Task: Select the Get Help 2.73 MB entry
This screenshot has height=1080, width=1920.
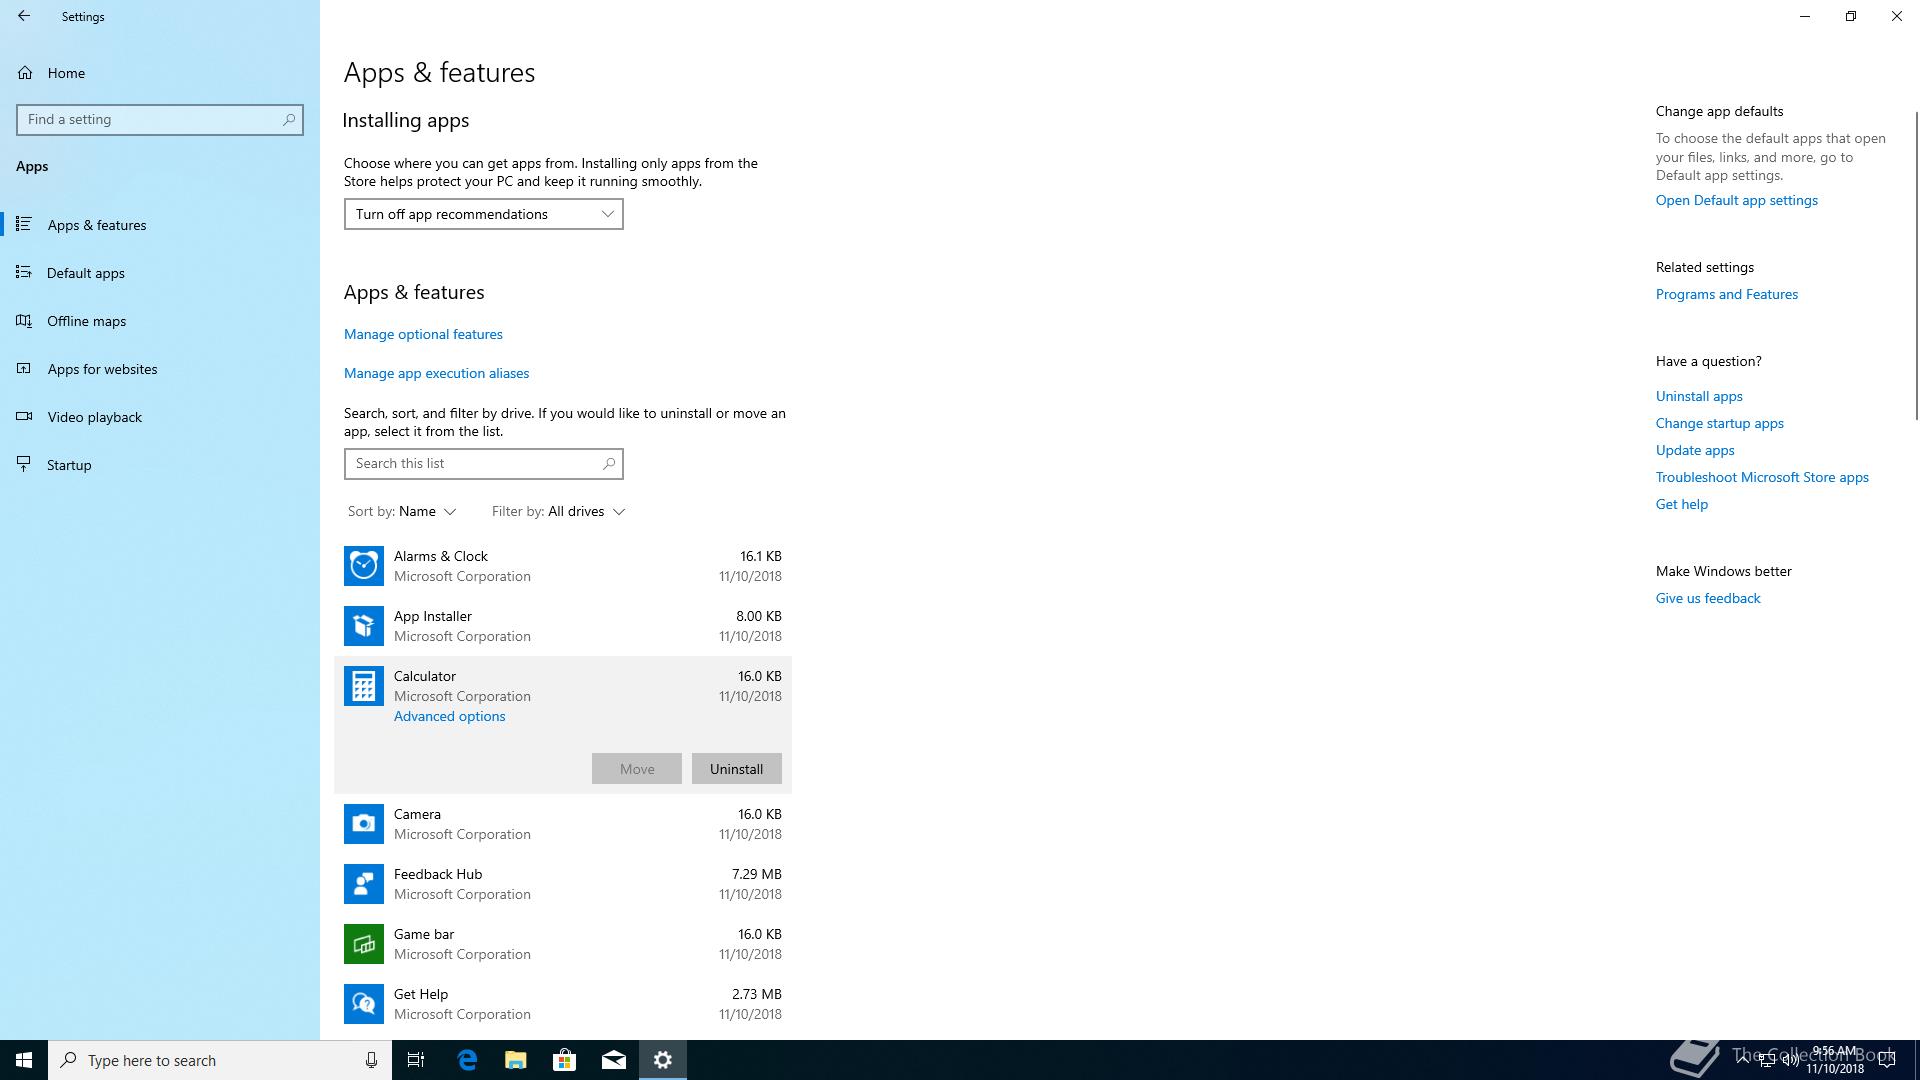Action: 563,1004
